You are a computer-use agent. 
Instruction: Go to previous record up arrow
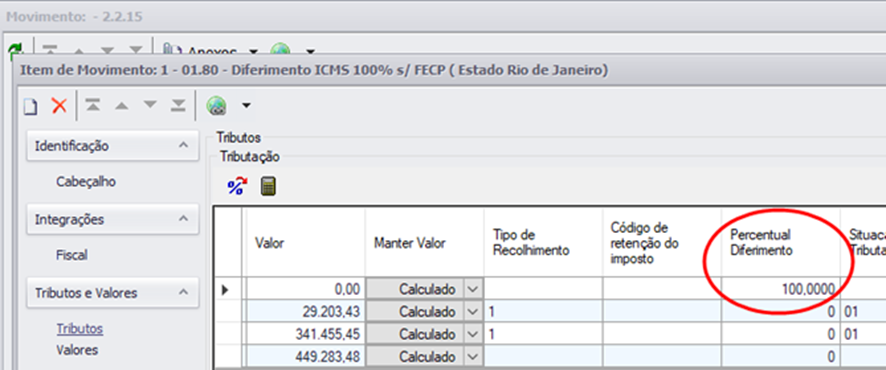click(x=121, y=106)
